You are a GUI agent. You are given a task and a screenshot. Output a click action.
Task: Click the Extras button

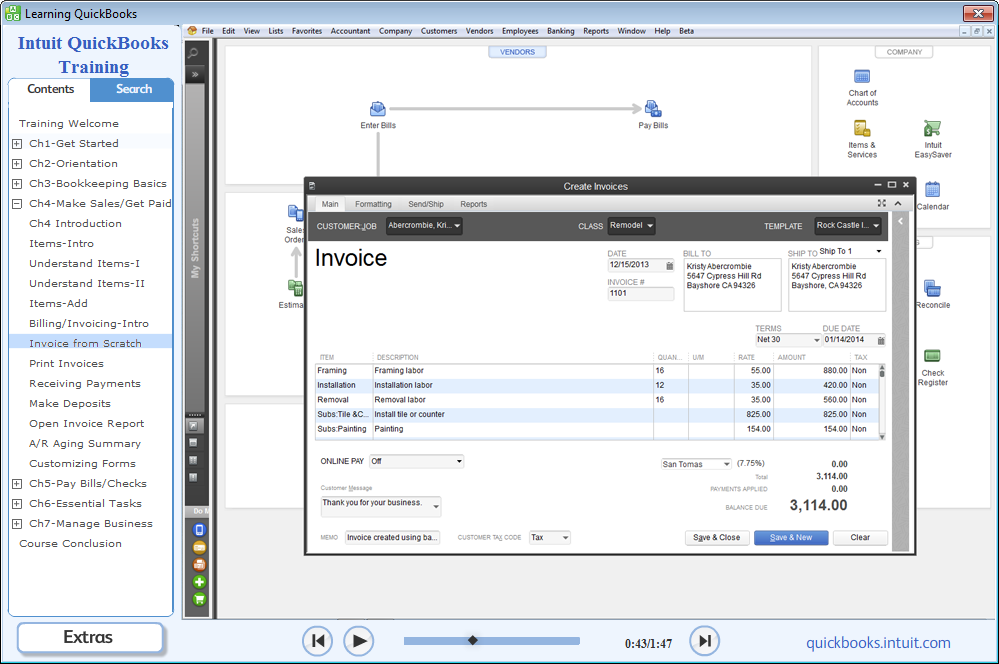tap(89, 638)
